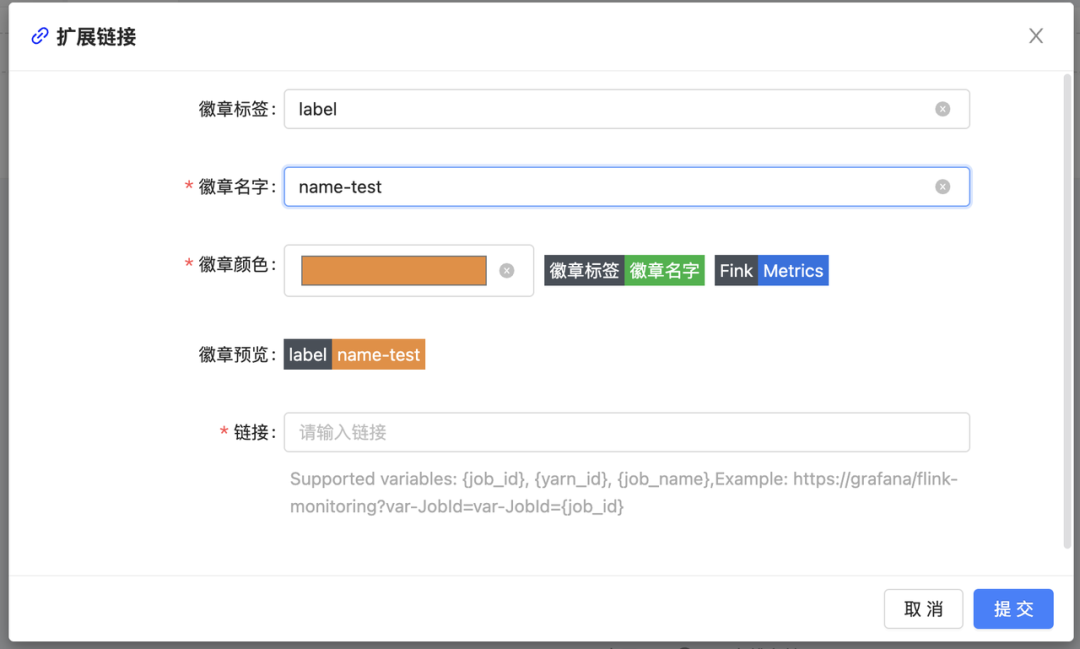Select the dark 徽章标签 sample badge
The height and width of the screenshot is (649, 1080).
click(x=584, y=271)
